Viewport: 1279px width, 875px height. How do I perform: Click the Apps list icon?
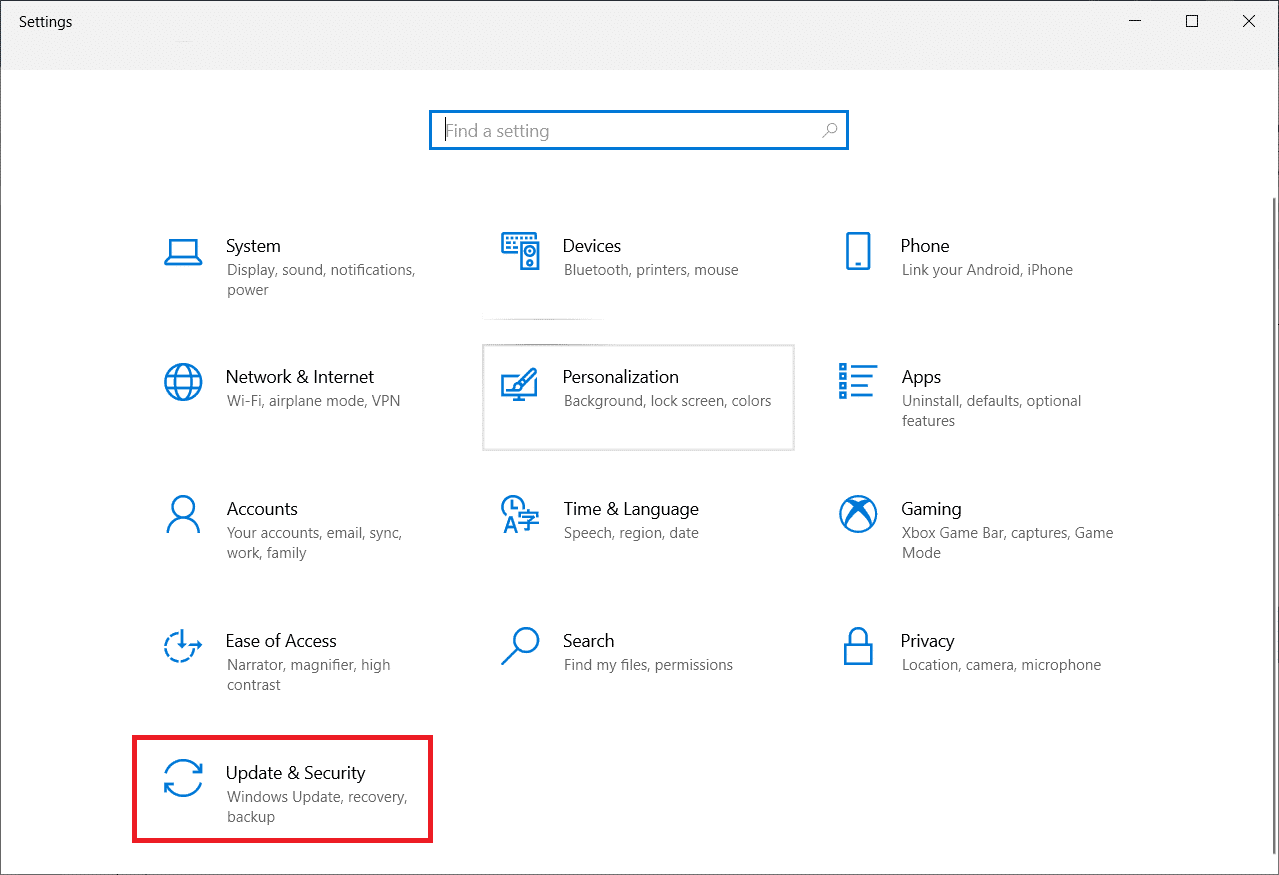[858, 383]
